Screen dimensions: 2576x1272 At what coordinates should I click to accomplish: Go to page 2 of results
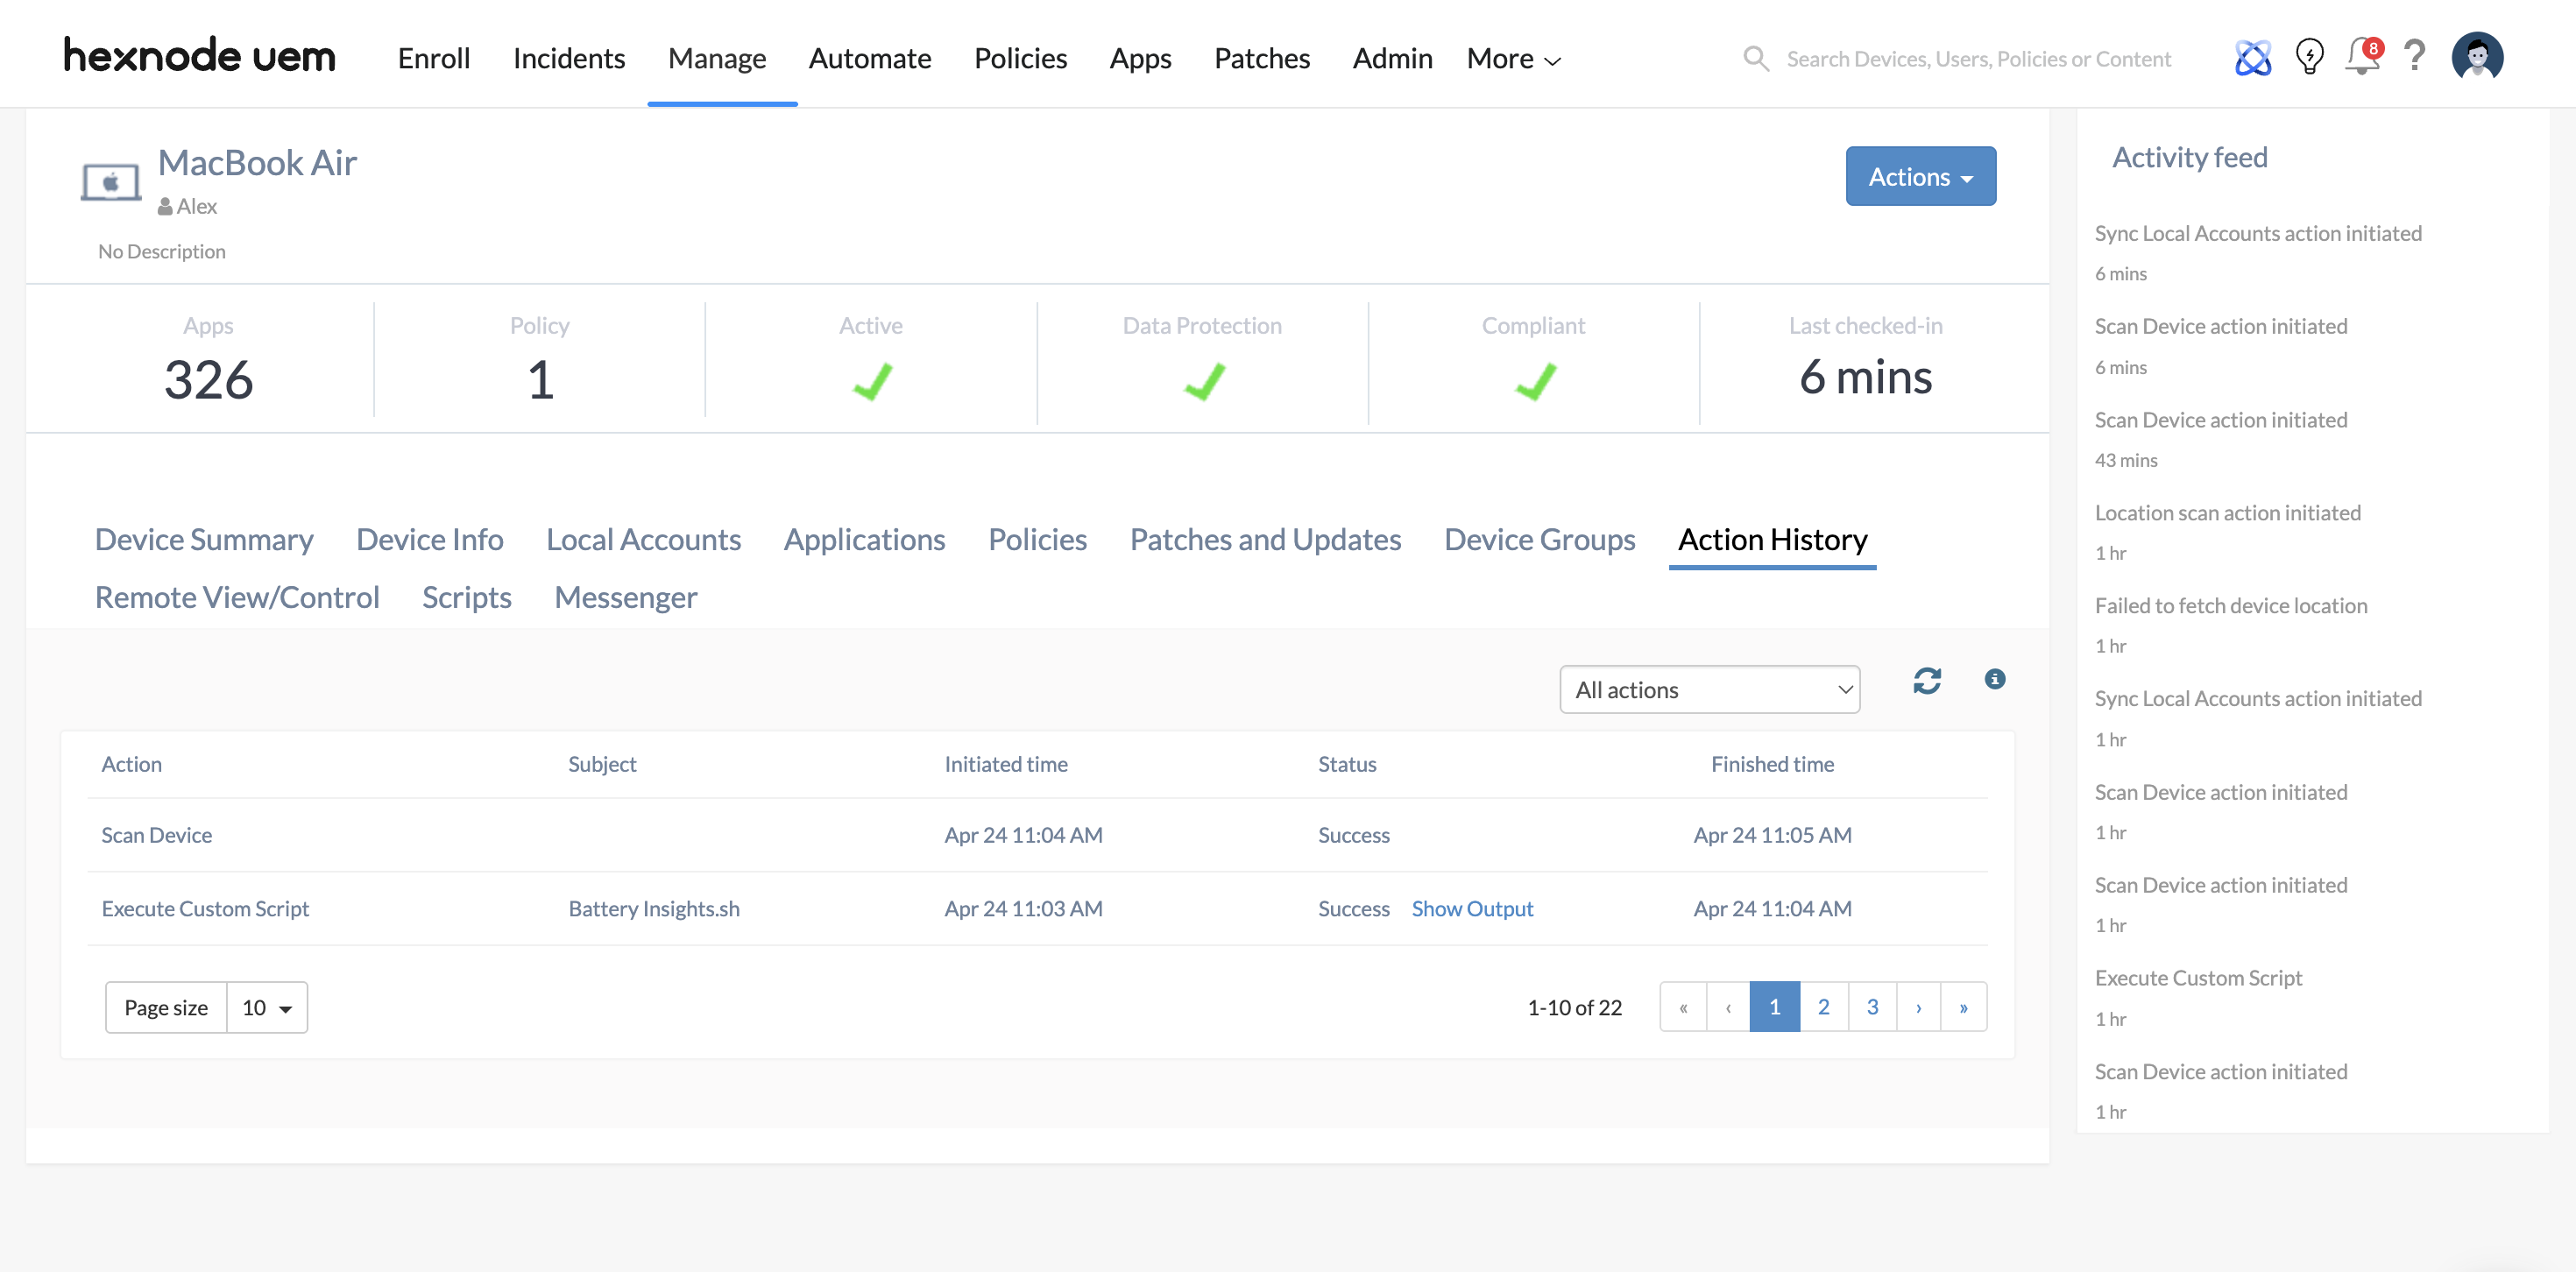(1823, 1007)
